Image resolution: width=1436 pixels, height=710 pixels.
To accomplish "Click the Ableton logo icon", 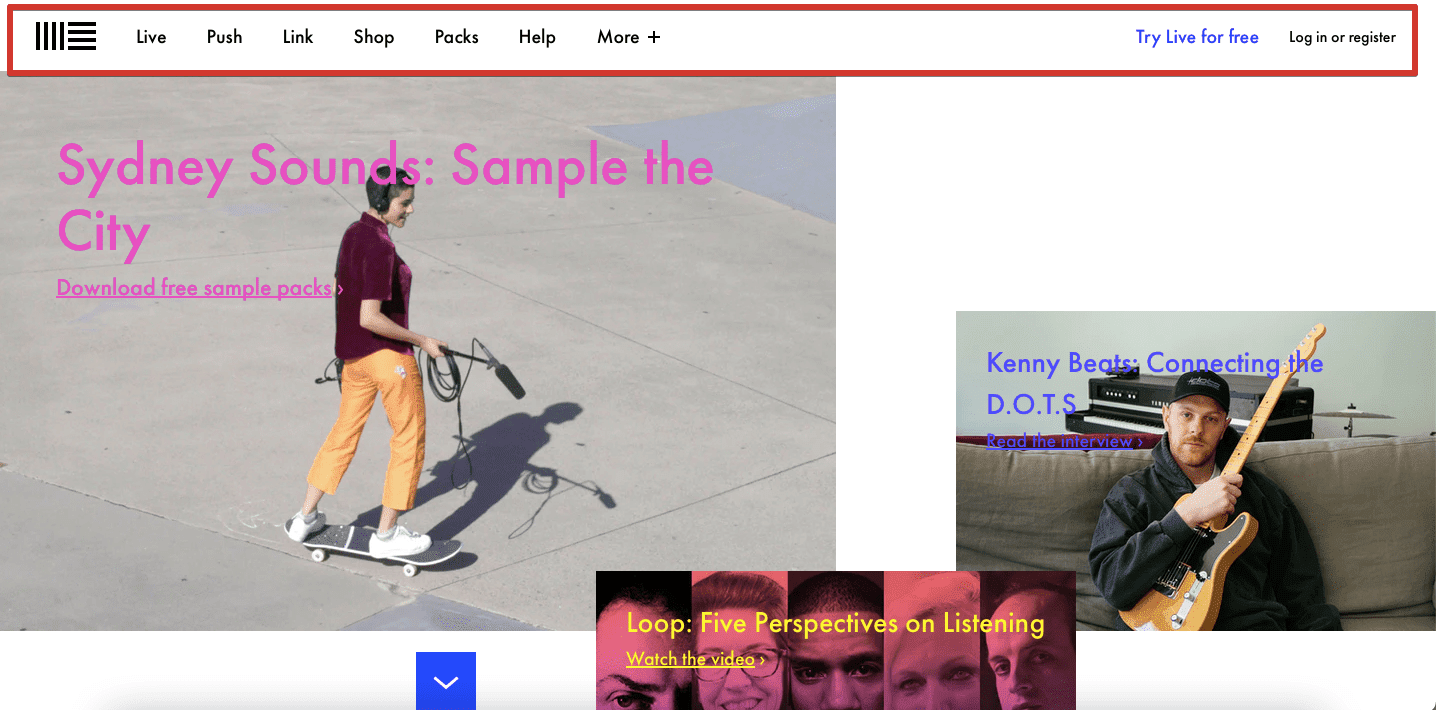I will point(66,37).
